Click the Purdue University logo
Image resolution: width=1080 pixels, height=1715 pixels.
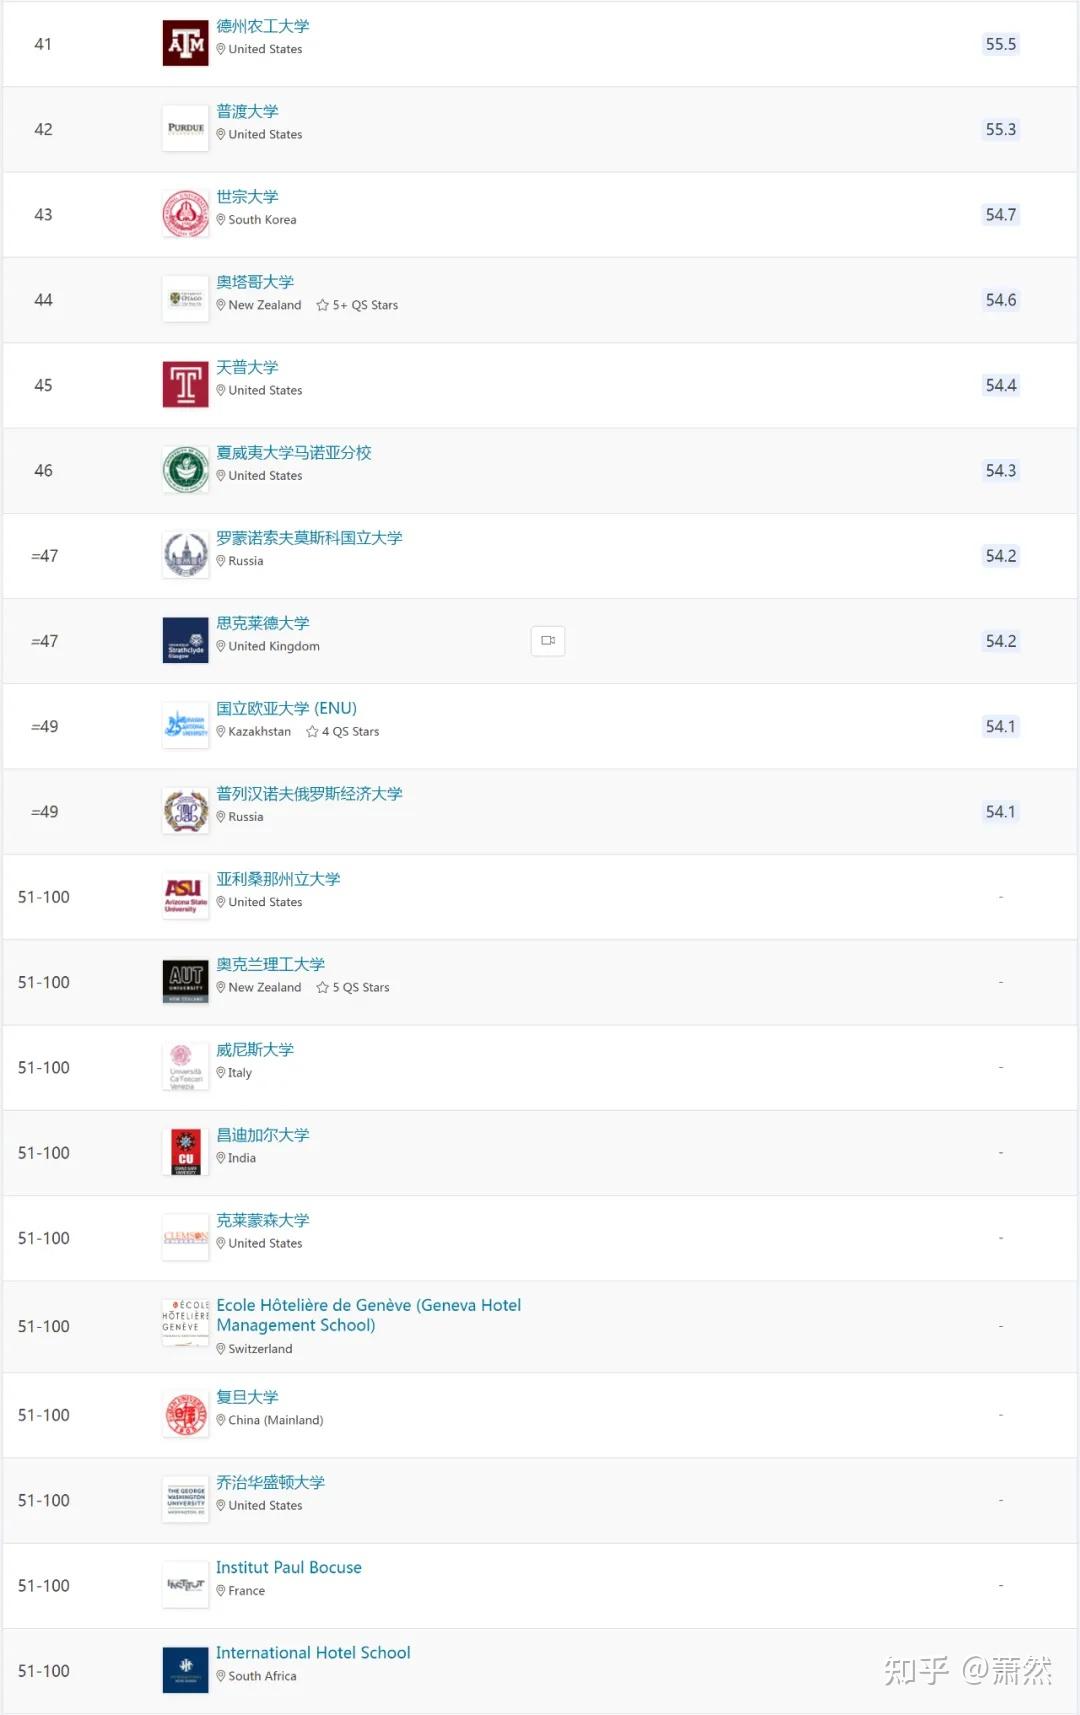(185, 129)
